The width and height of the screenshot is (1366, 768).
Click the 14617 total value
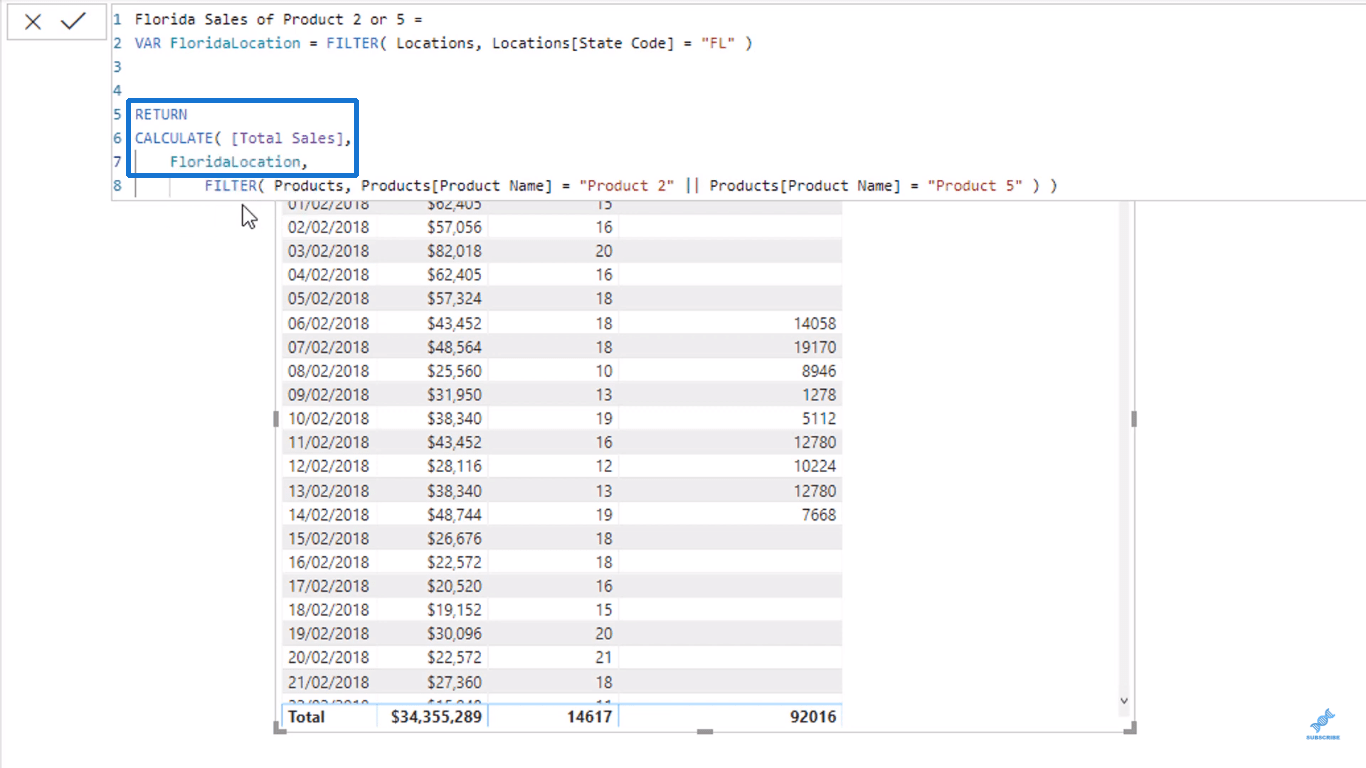[x=590, y=716]
